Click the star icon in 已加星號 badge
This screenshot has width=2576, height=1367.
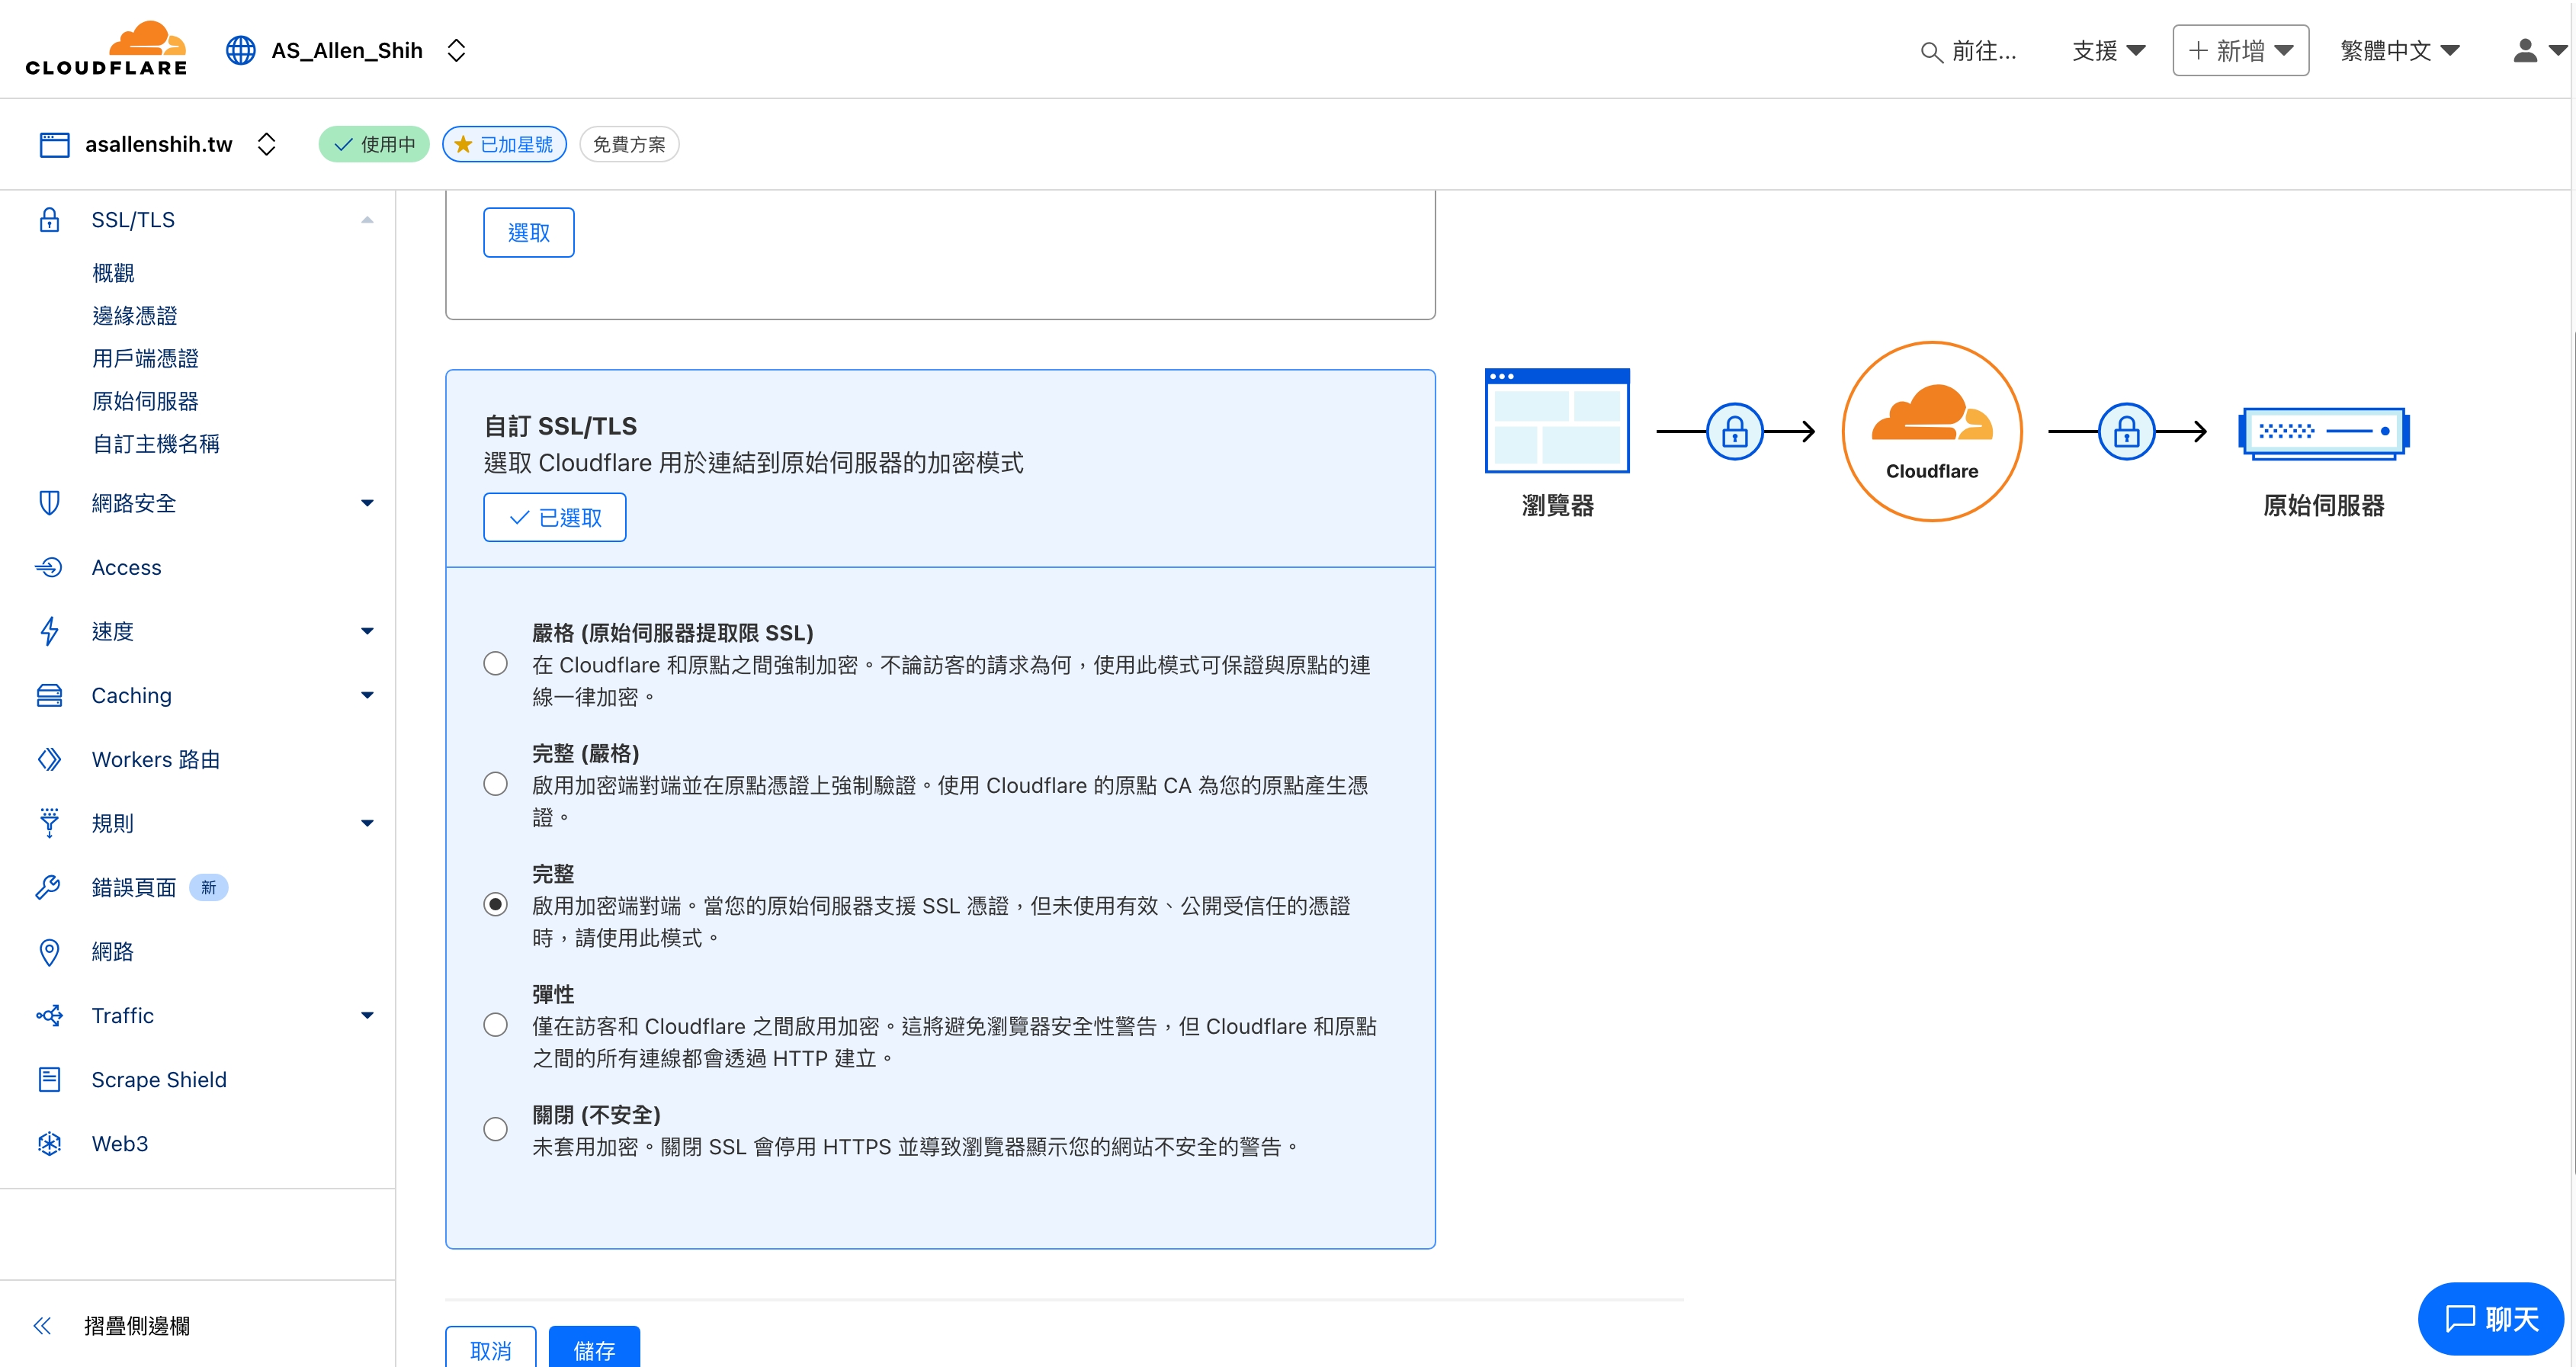(463, 144)
